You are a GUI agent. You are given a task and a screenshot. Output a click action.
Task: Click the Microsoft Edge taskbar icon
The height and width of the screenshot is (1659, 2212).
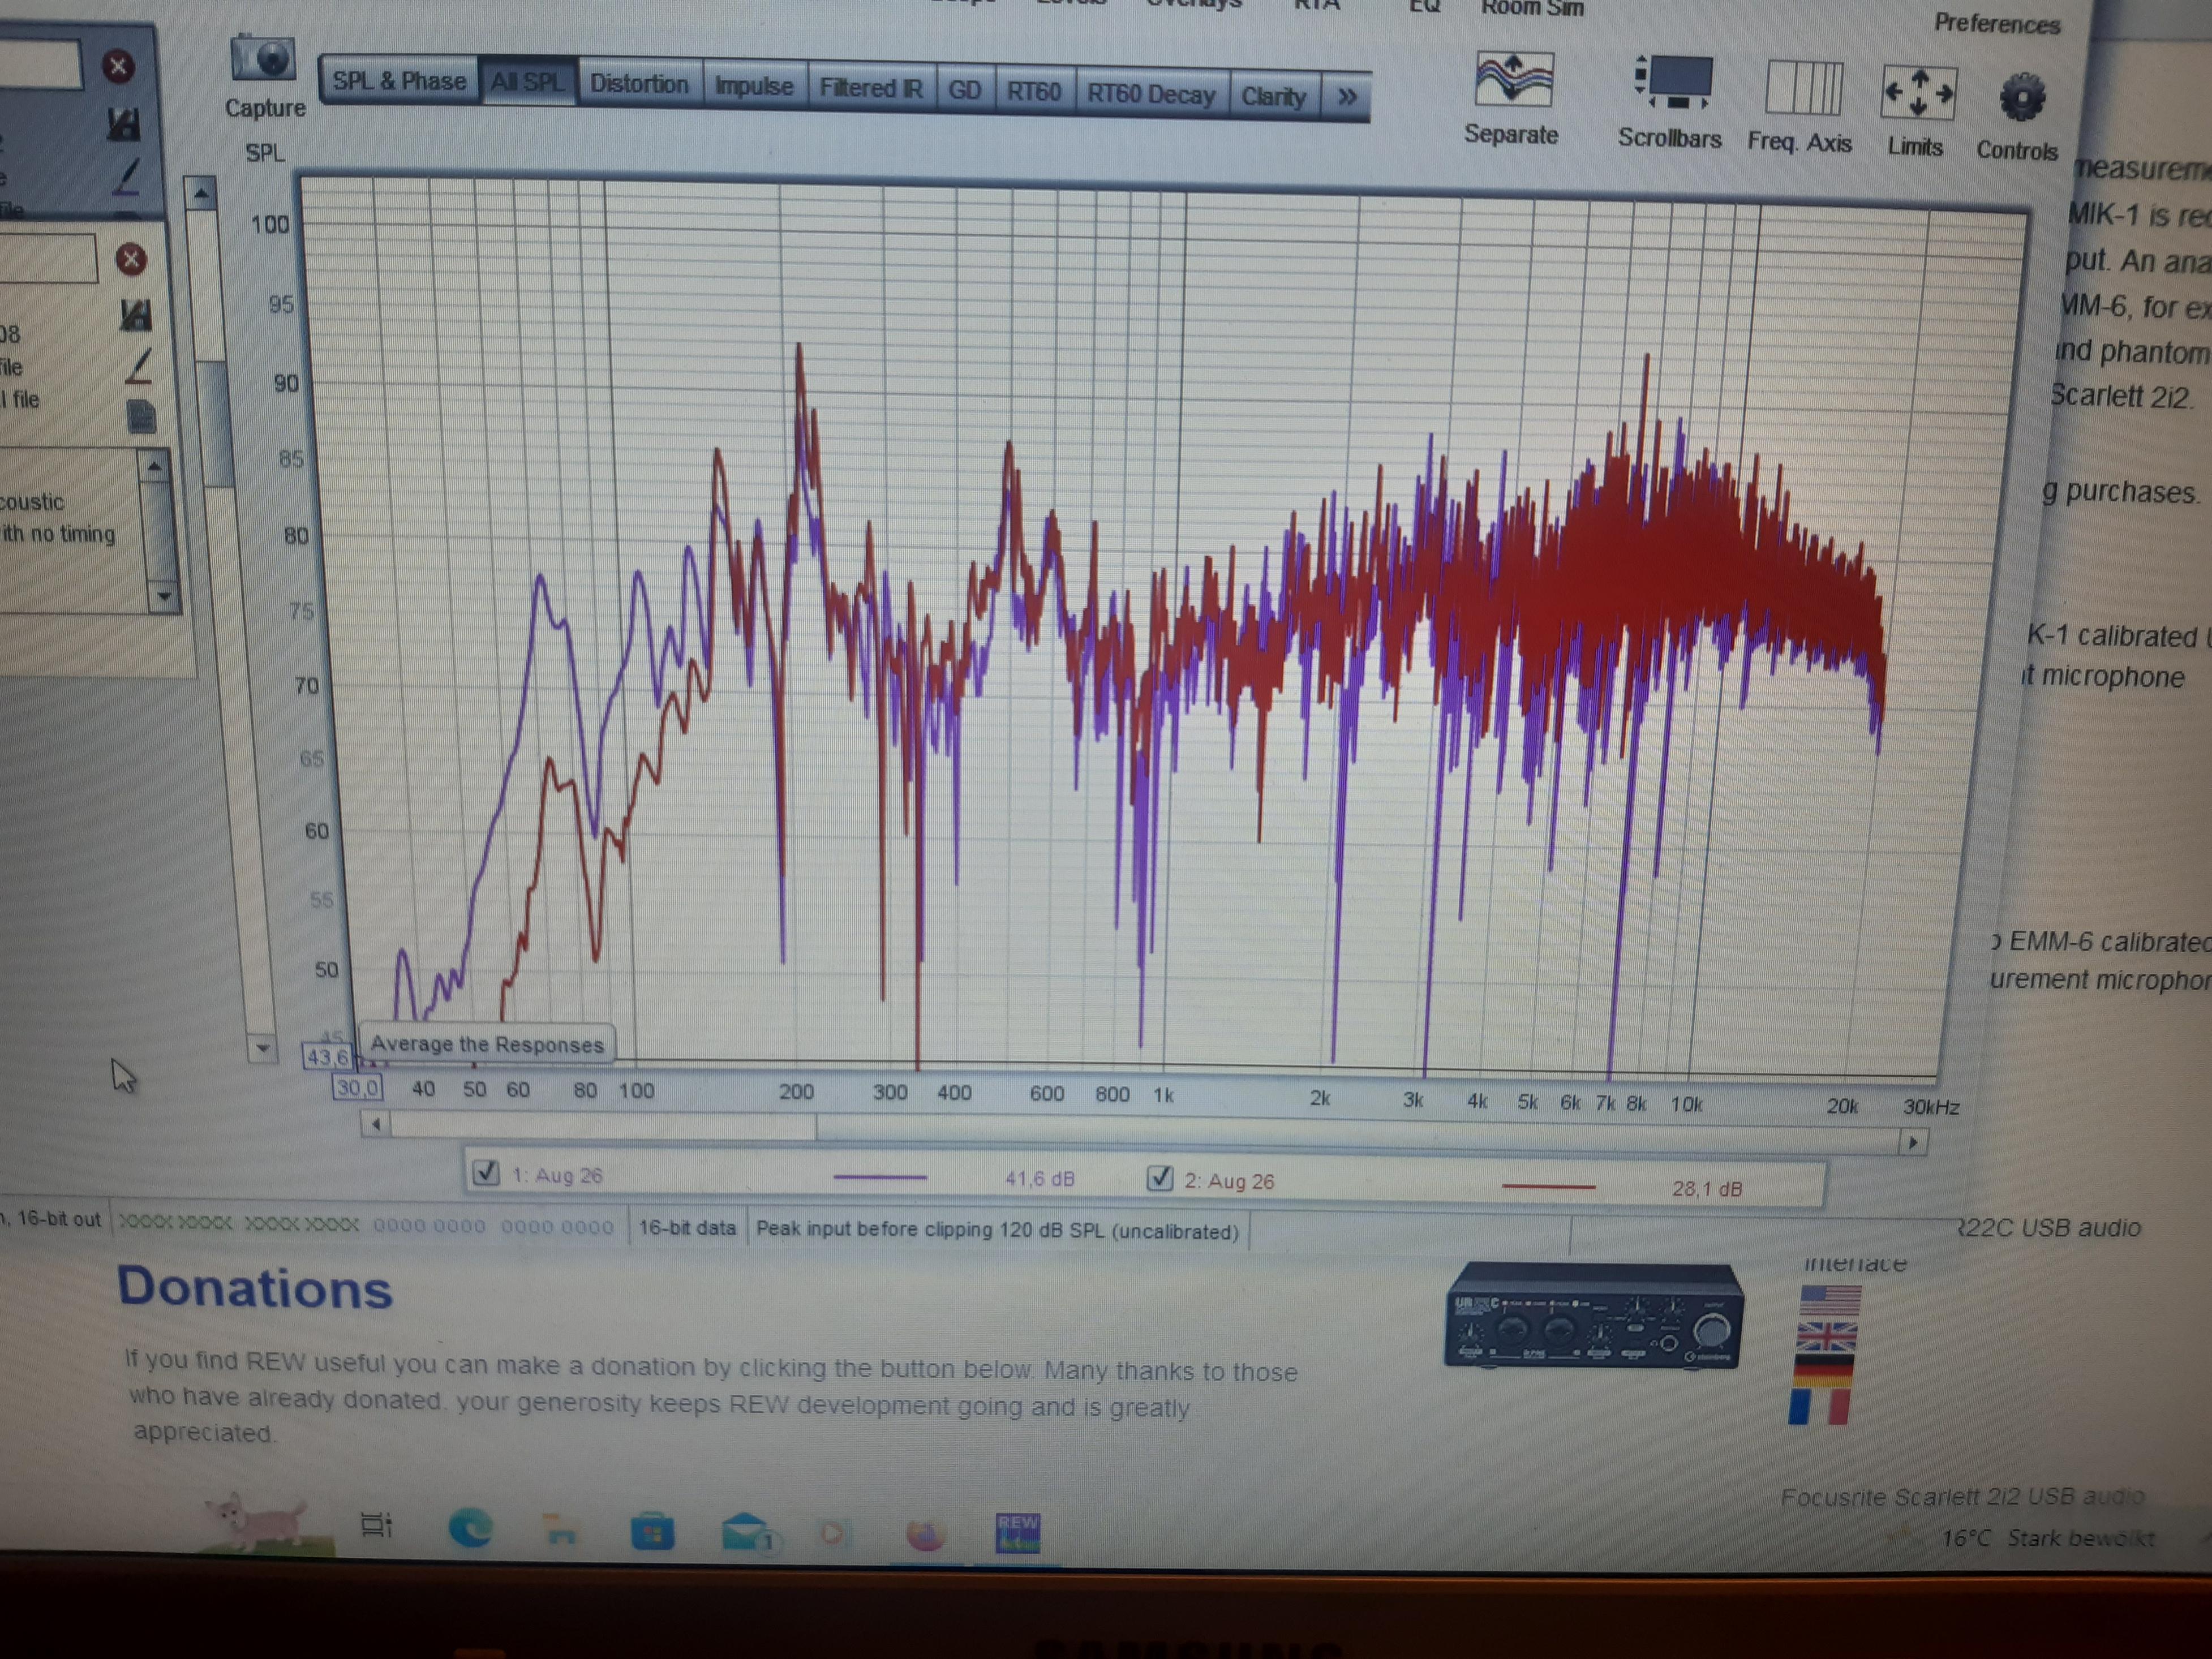click(470, 1527)
